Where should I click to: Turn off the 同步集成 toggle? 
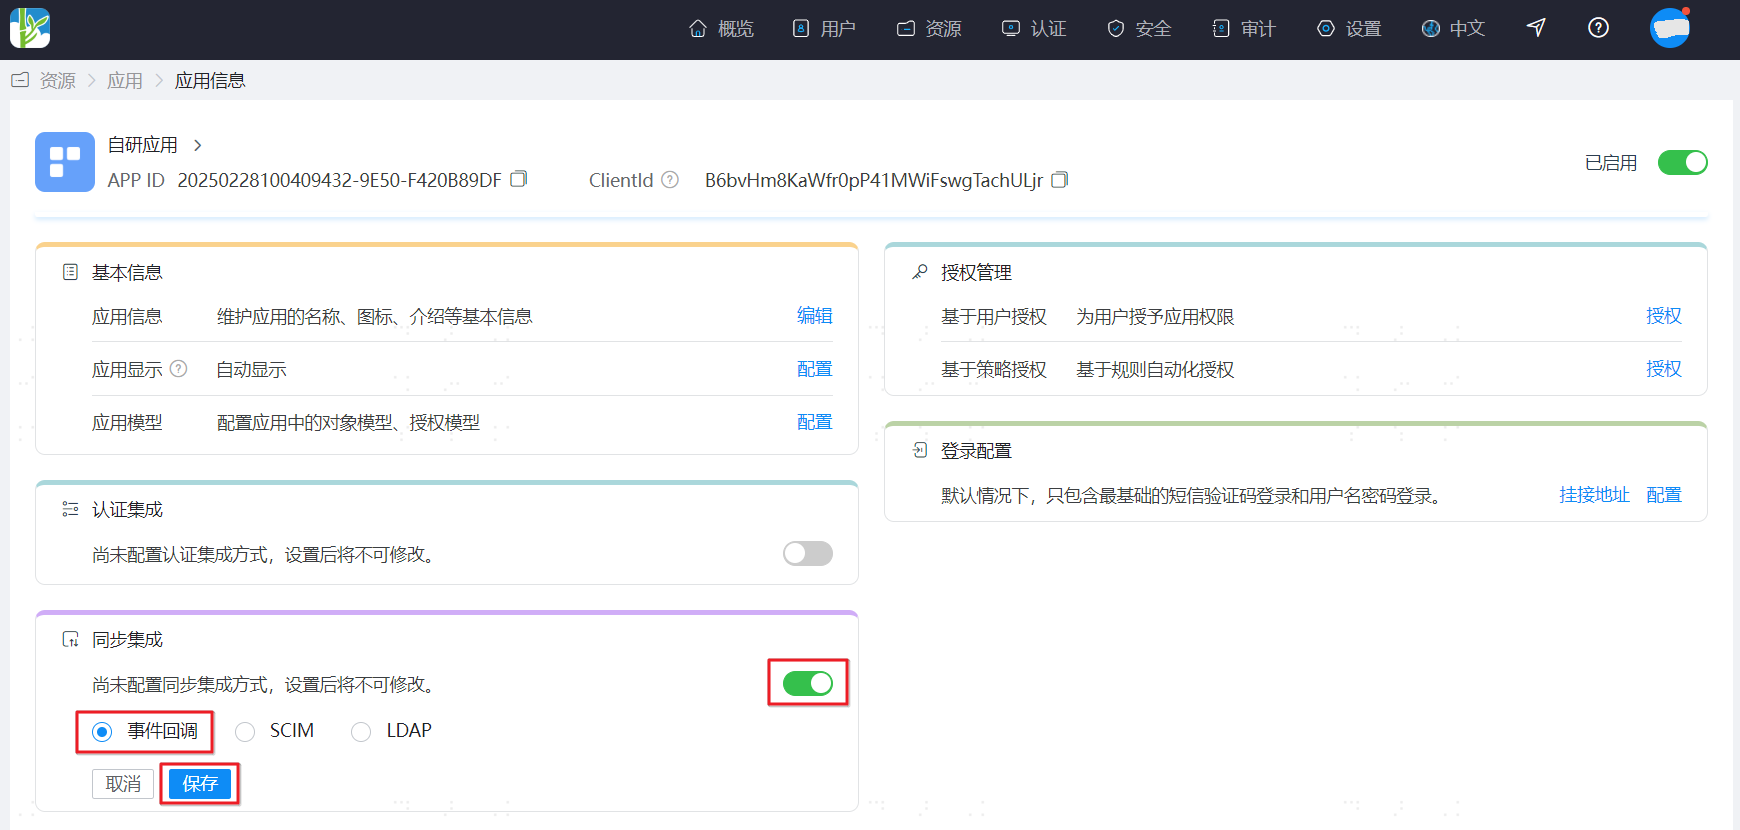tap(807, 683)
